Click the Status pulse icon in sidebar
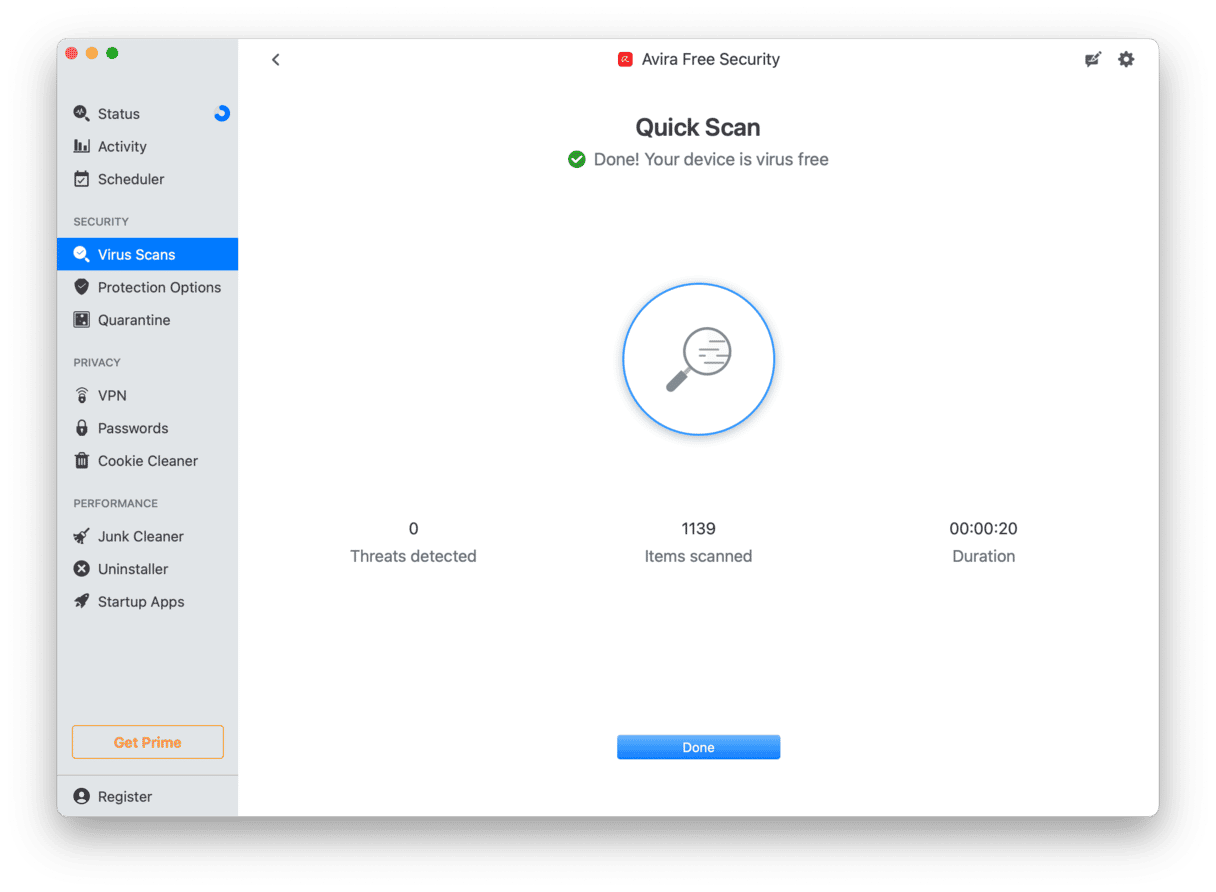The height and width of the screenshot is (892, 1216). (x=82, y=113)
